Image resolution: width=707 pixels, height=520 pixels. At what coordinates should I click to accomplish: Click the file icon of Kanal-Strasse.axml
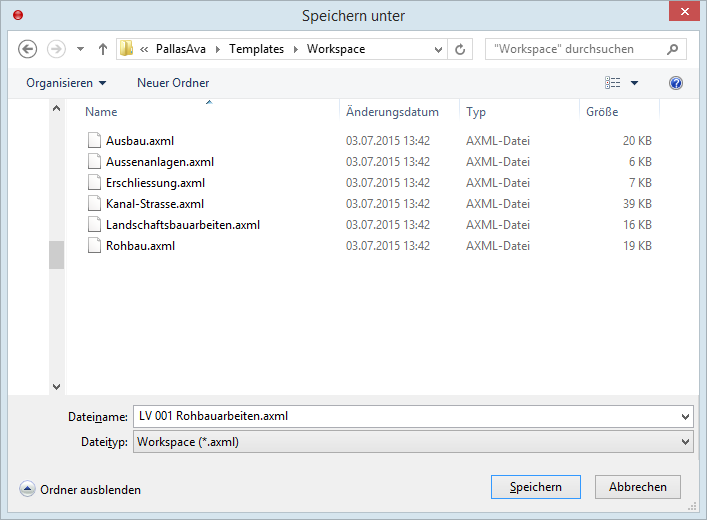(94, 203)
